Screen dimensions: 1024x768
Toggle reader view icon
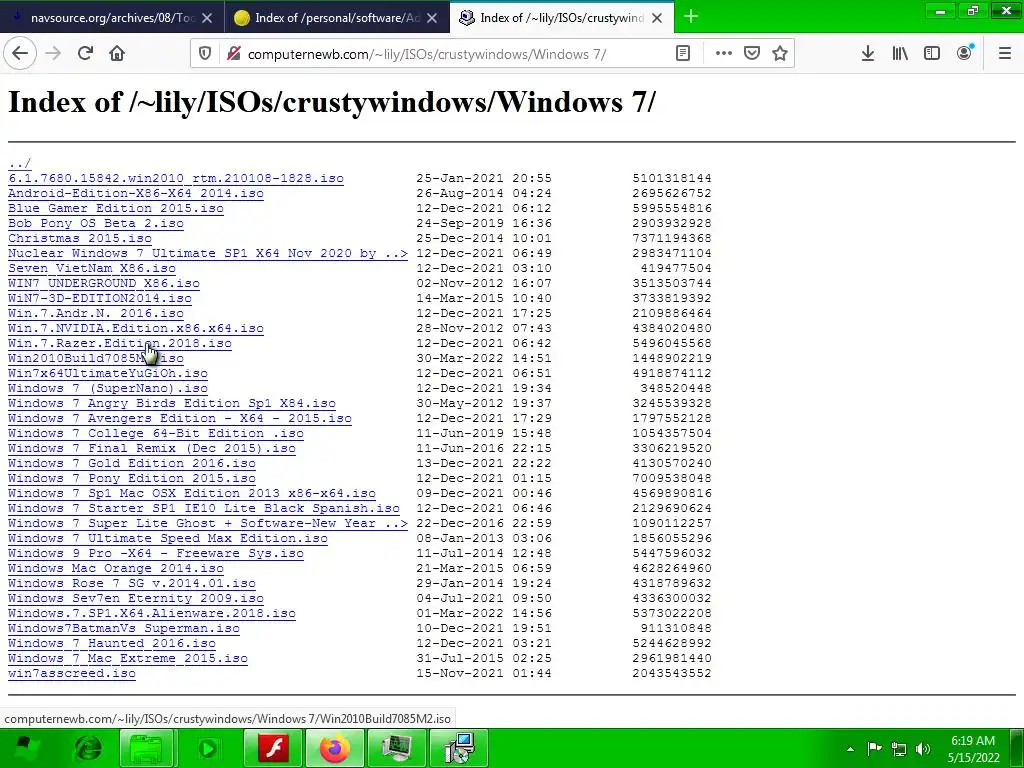tap(682, 54)
